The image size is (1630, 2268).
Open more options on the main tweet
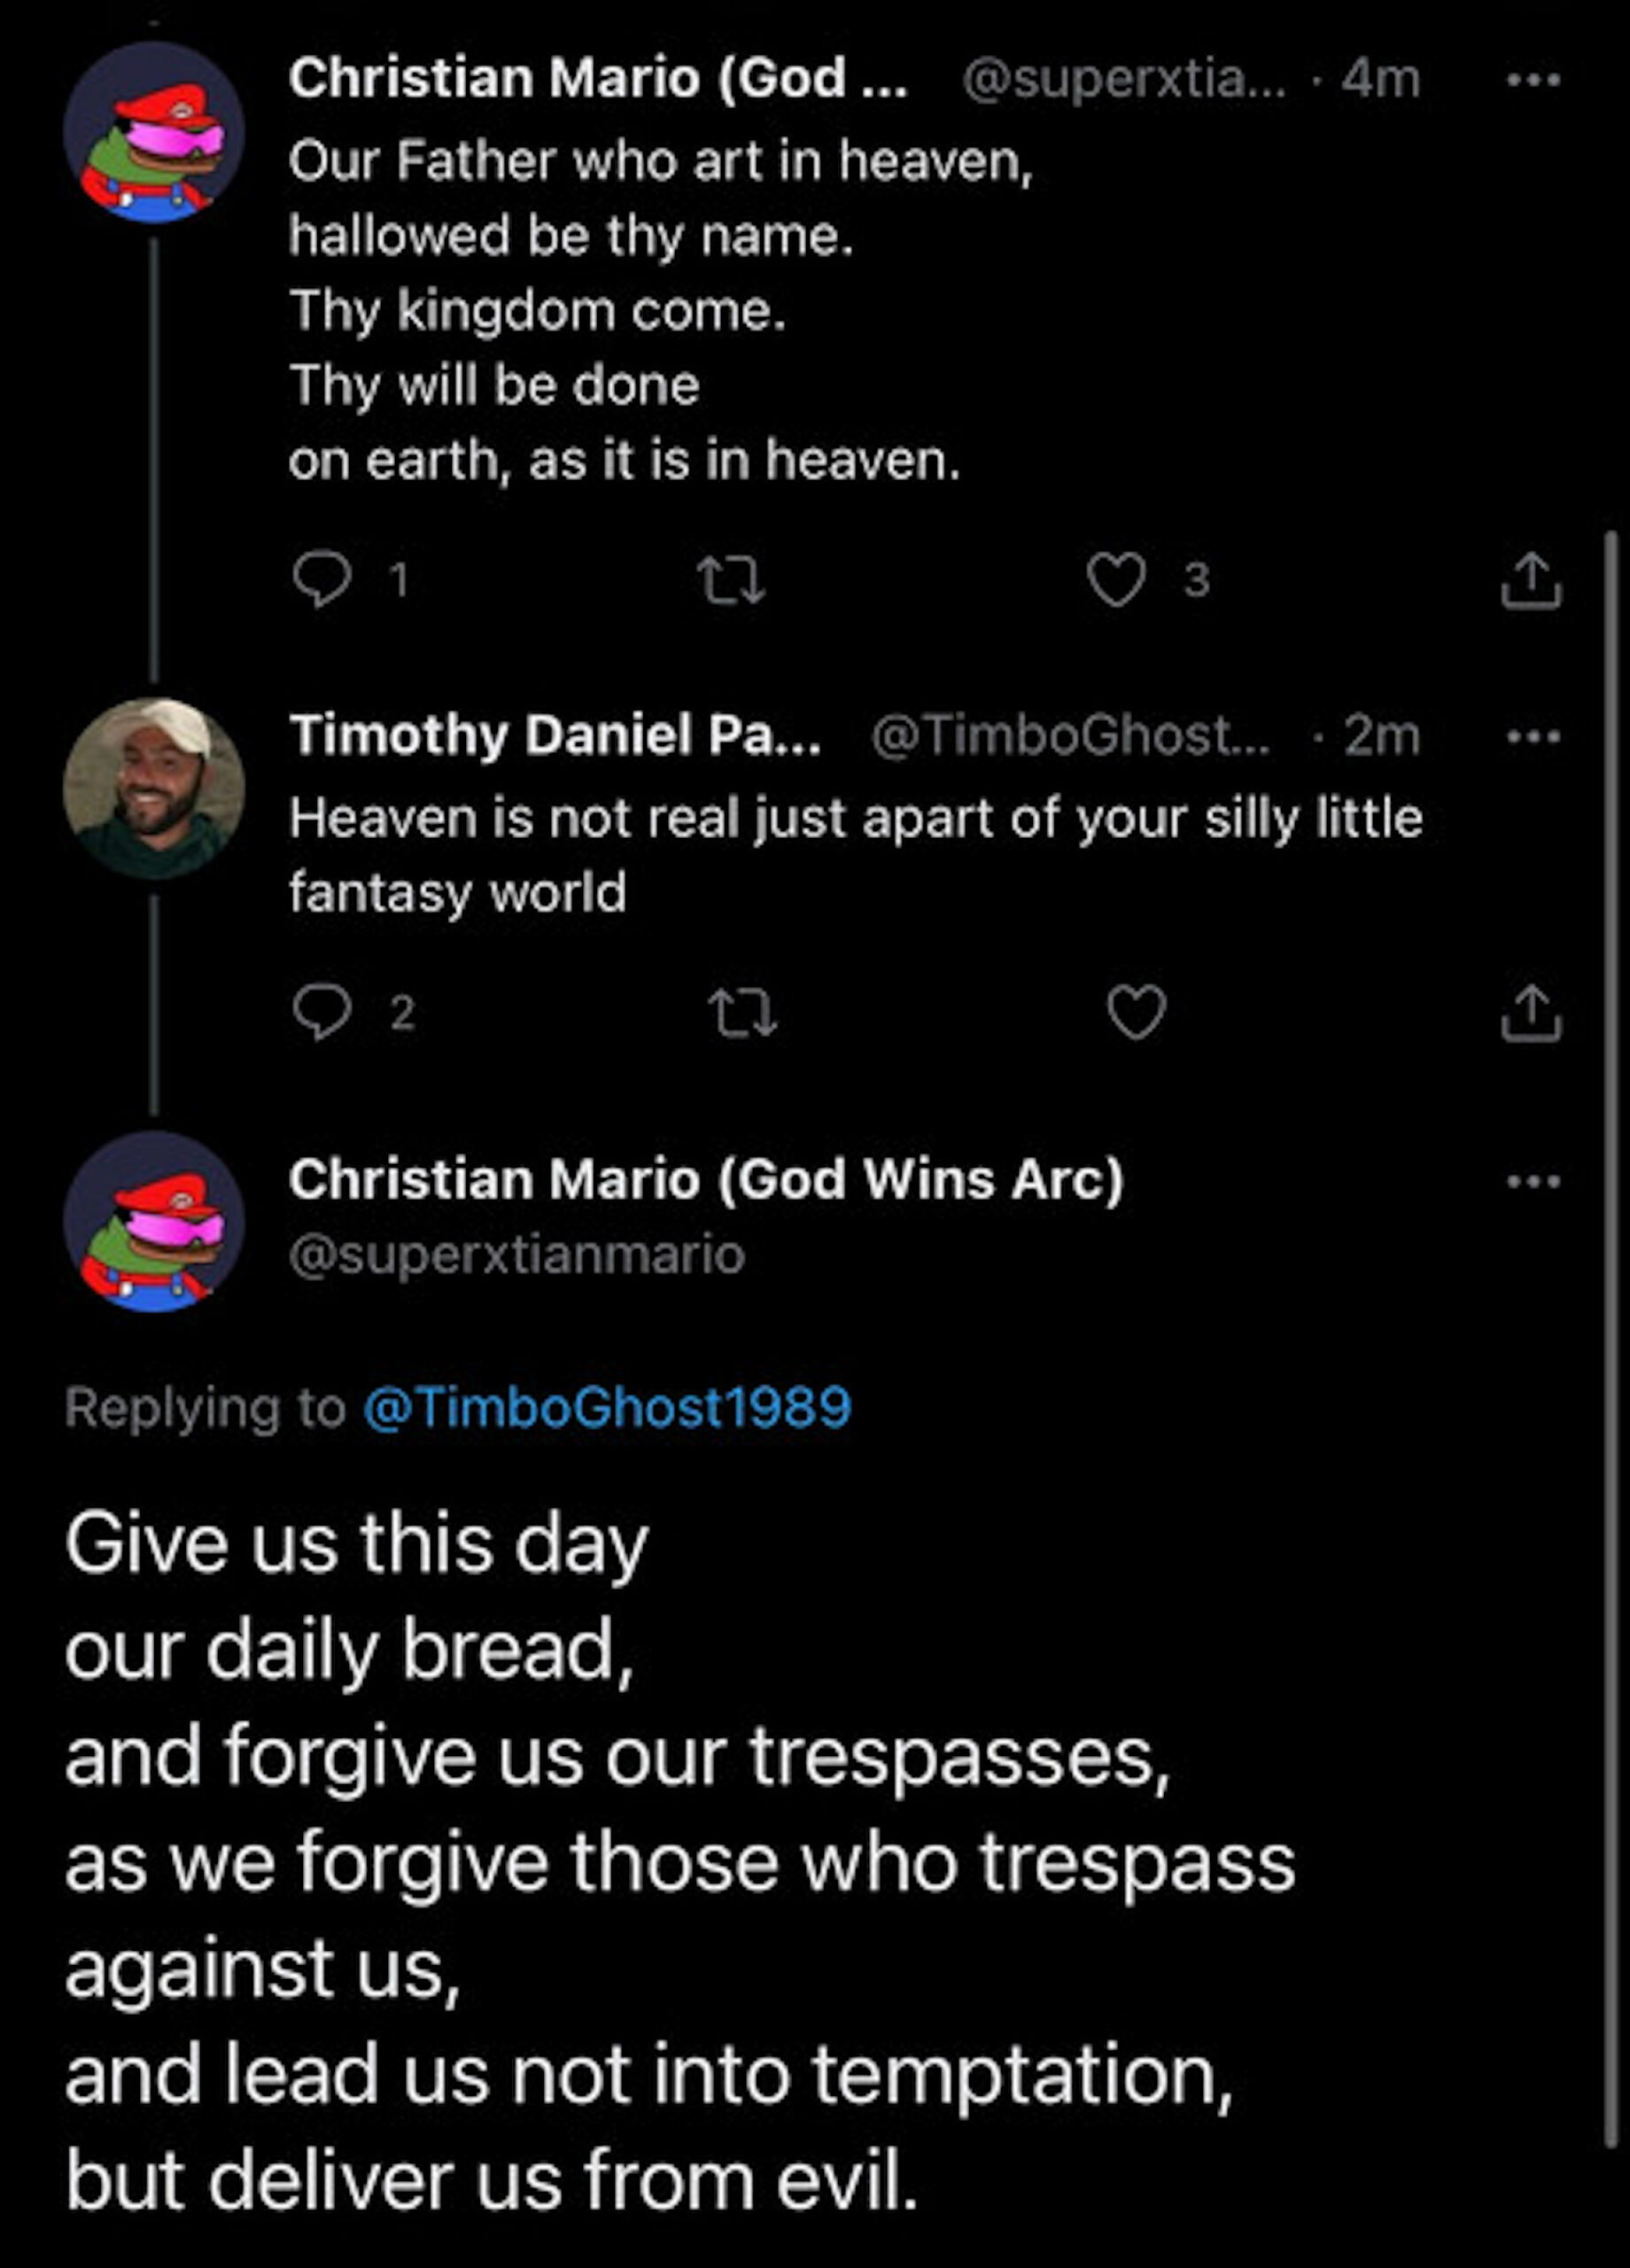click(x=1534, y=1181)
